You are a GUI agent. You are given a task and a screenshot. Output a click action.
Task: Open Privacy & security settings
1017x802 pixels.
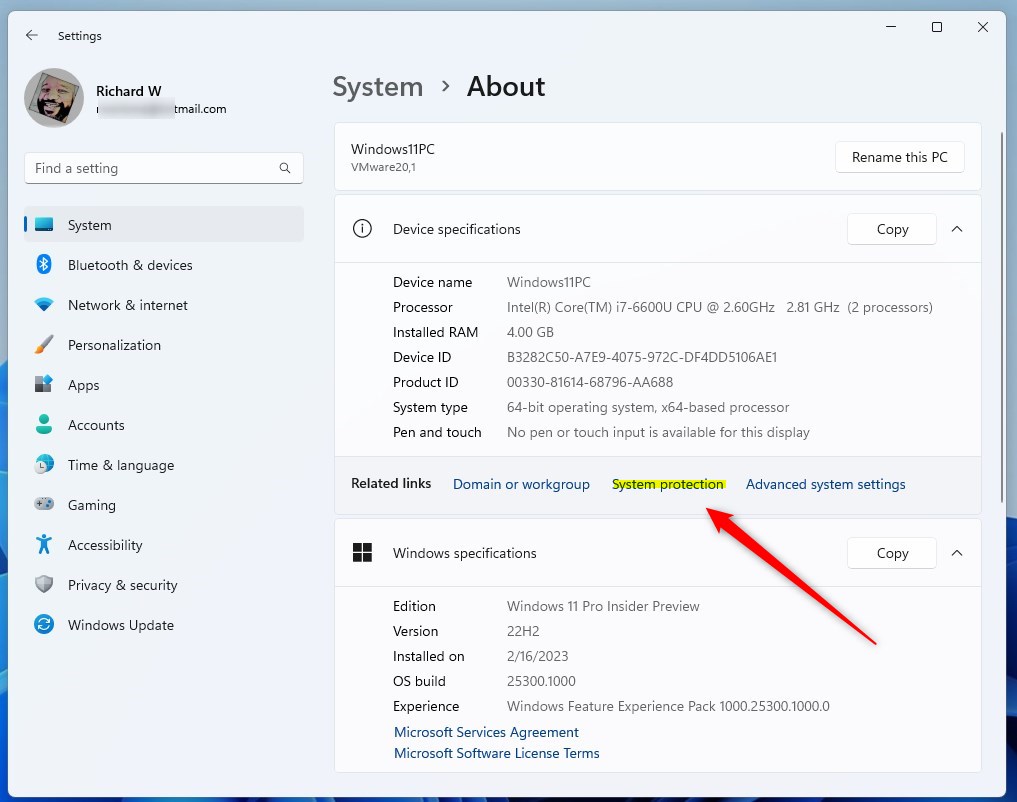[123, 585]
